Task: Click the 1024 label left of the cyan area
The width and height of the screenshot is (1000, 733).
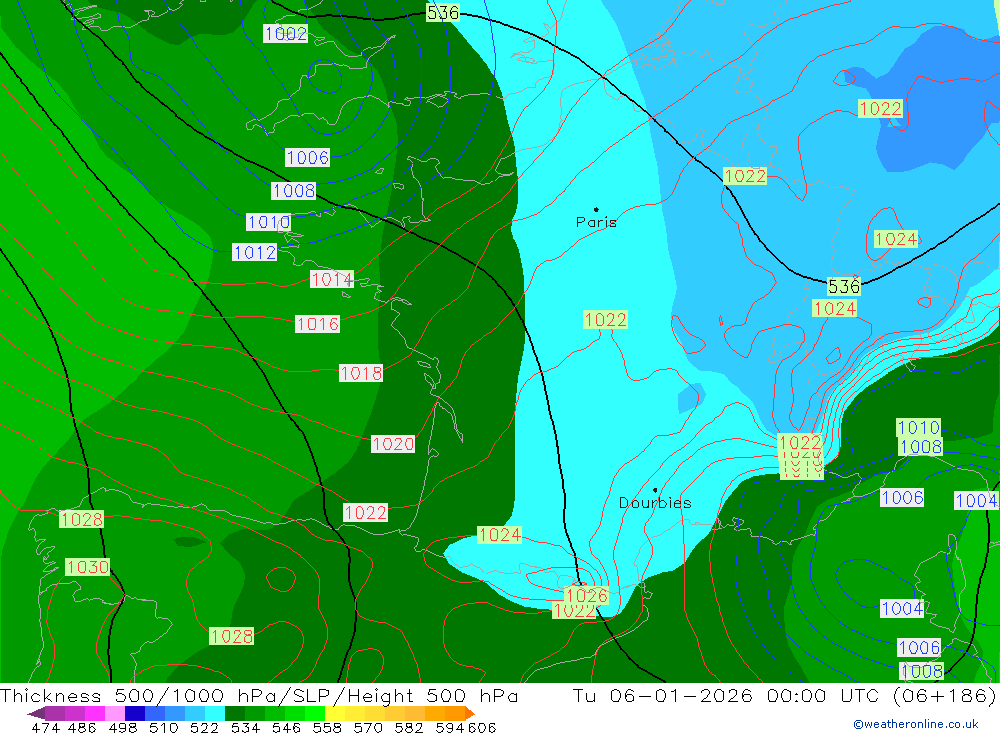Action: pos(499,535)
